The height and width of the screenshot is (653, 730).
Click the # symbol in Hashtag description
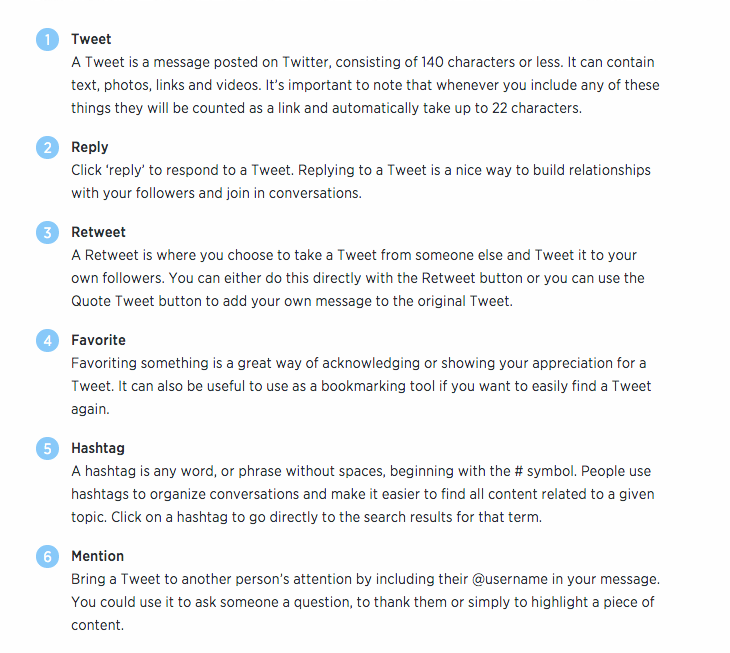[519, 471]
